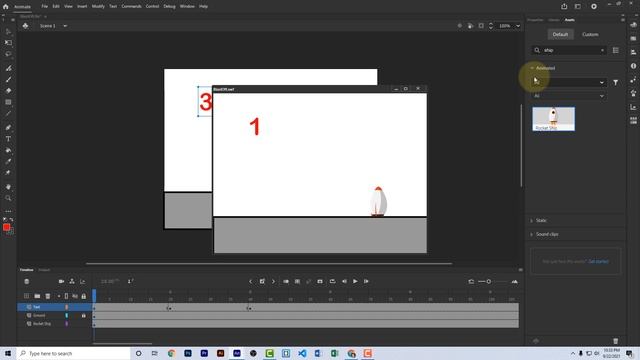640x360 pixels.
Task: Click the rotate stage icon beside zoom
Action: coord(470,26)
